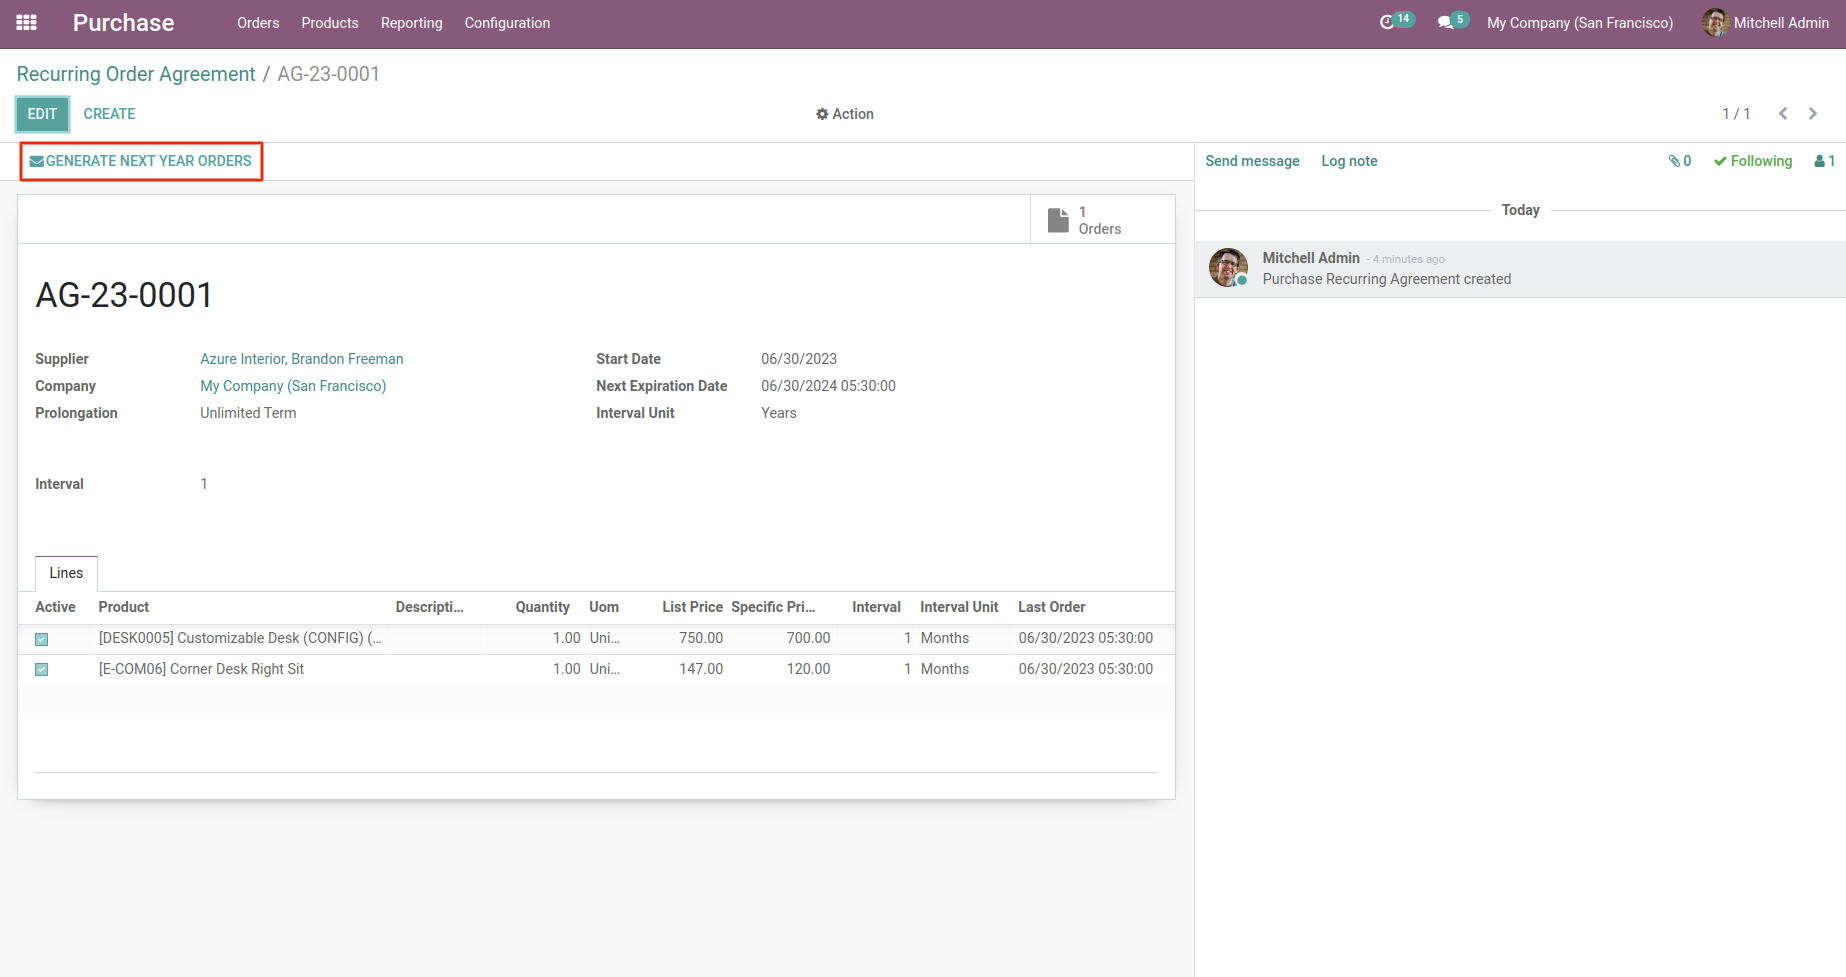Open the company switcher My Company (San Francisco)

(x=1580, y=23)
